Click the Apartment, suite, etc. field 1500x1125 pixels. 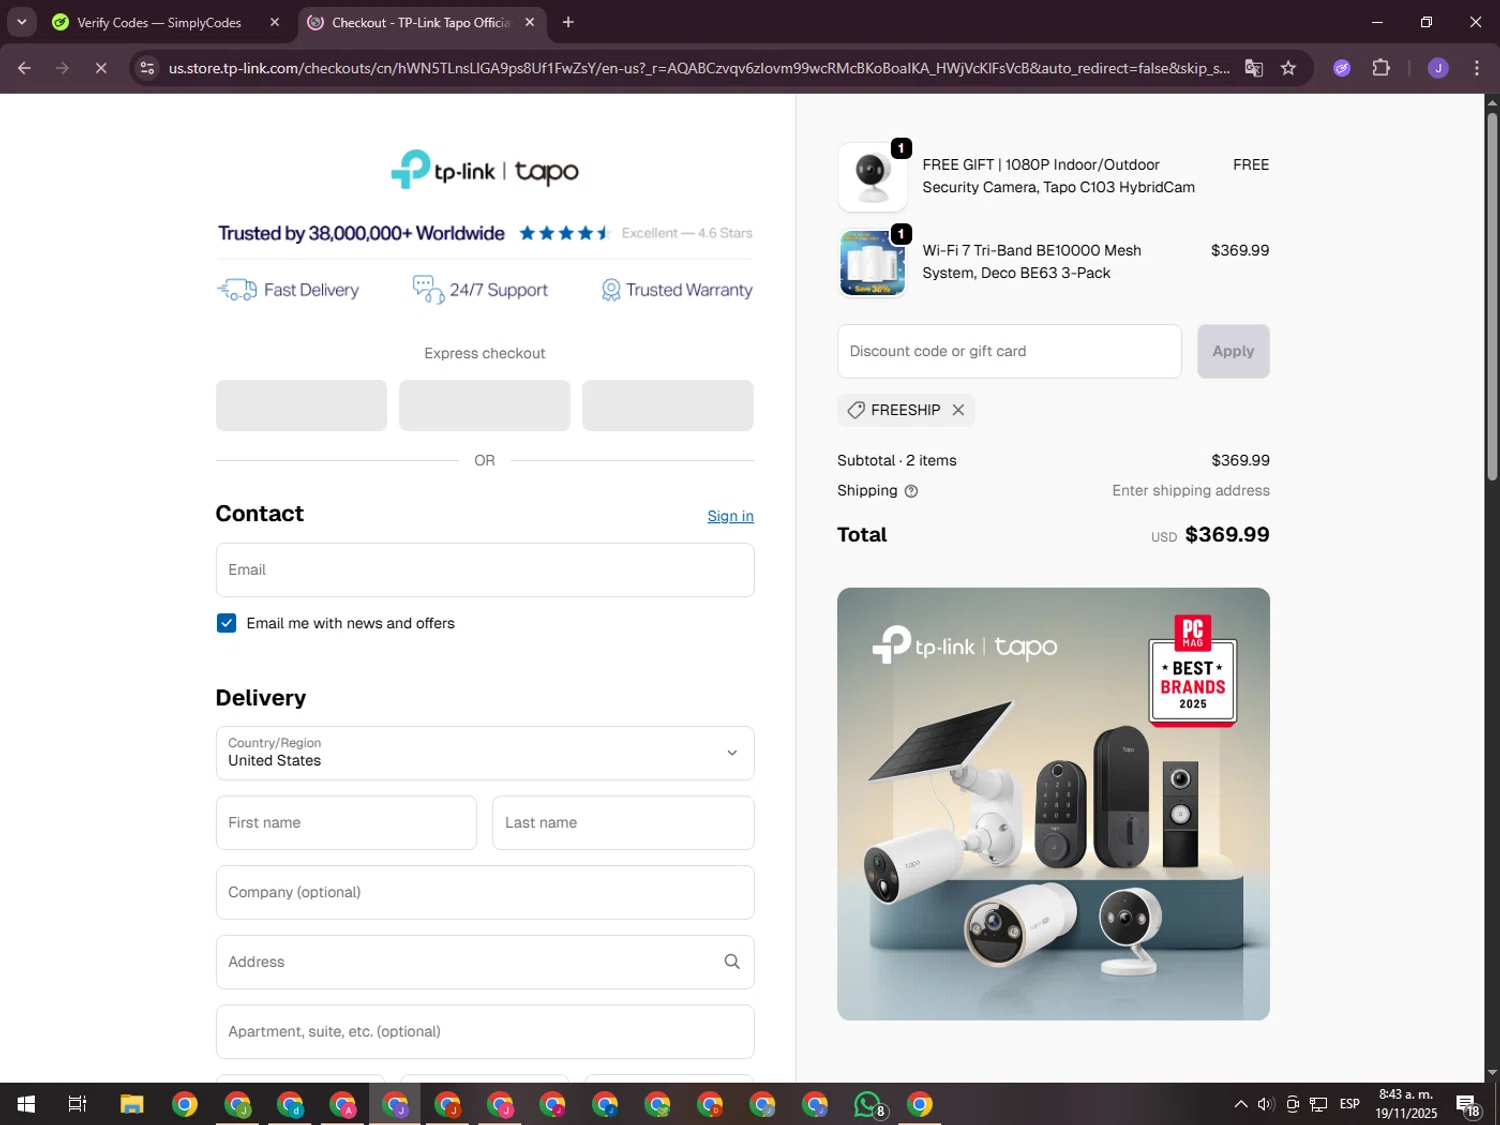[x=485, y=1032]
